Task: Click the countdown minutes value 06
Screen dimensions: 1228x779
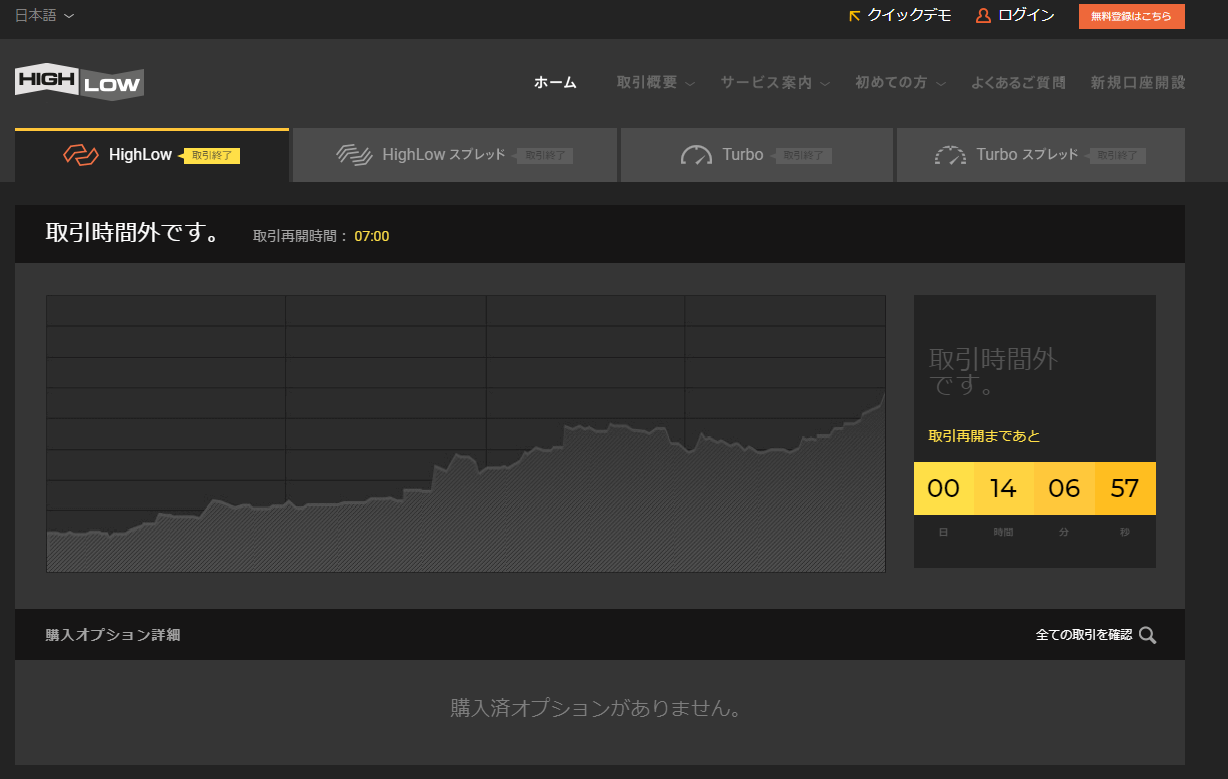Action: coord(1064,488)
